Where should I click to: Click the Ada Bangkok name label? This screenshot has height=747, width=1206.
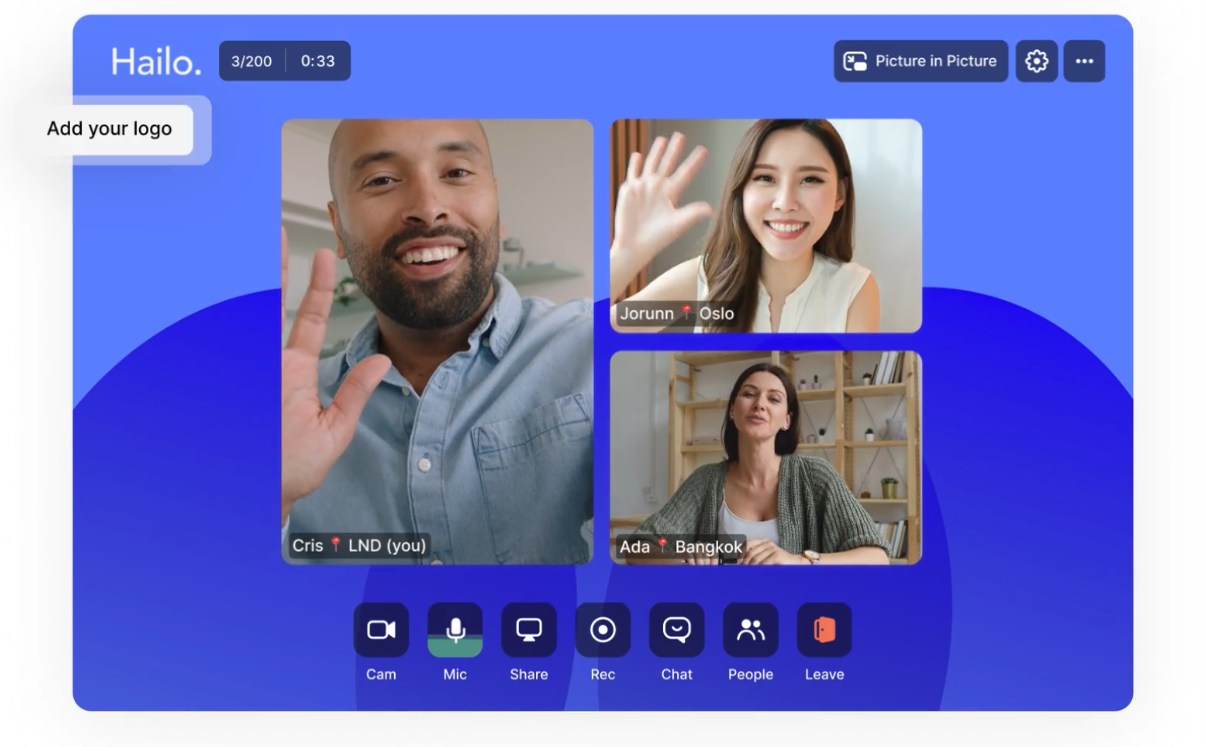pyautogui.click(x=681, y=547)
